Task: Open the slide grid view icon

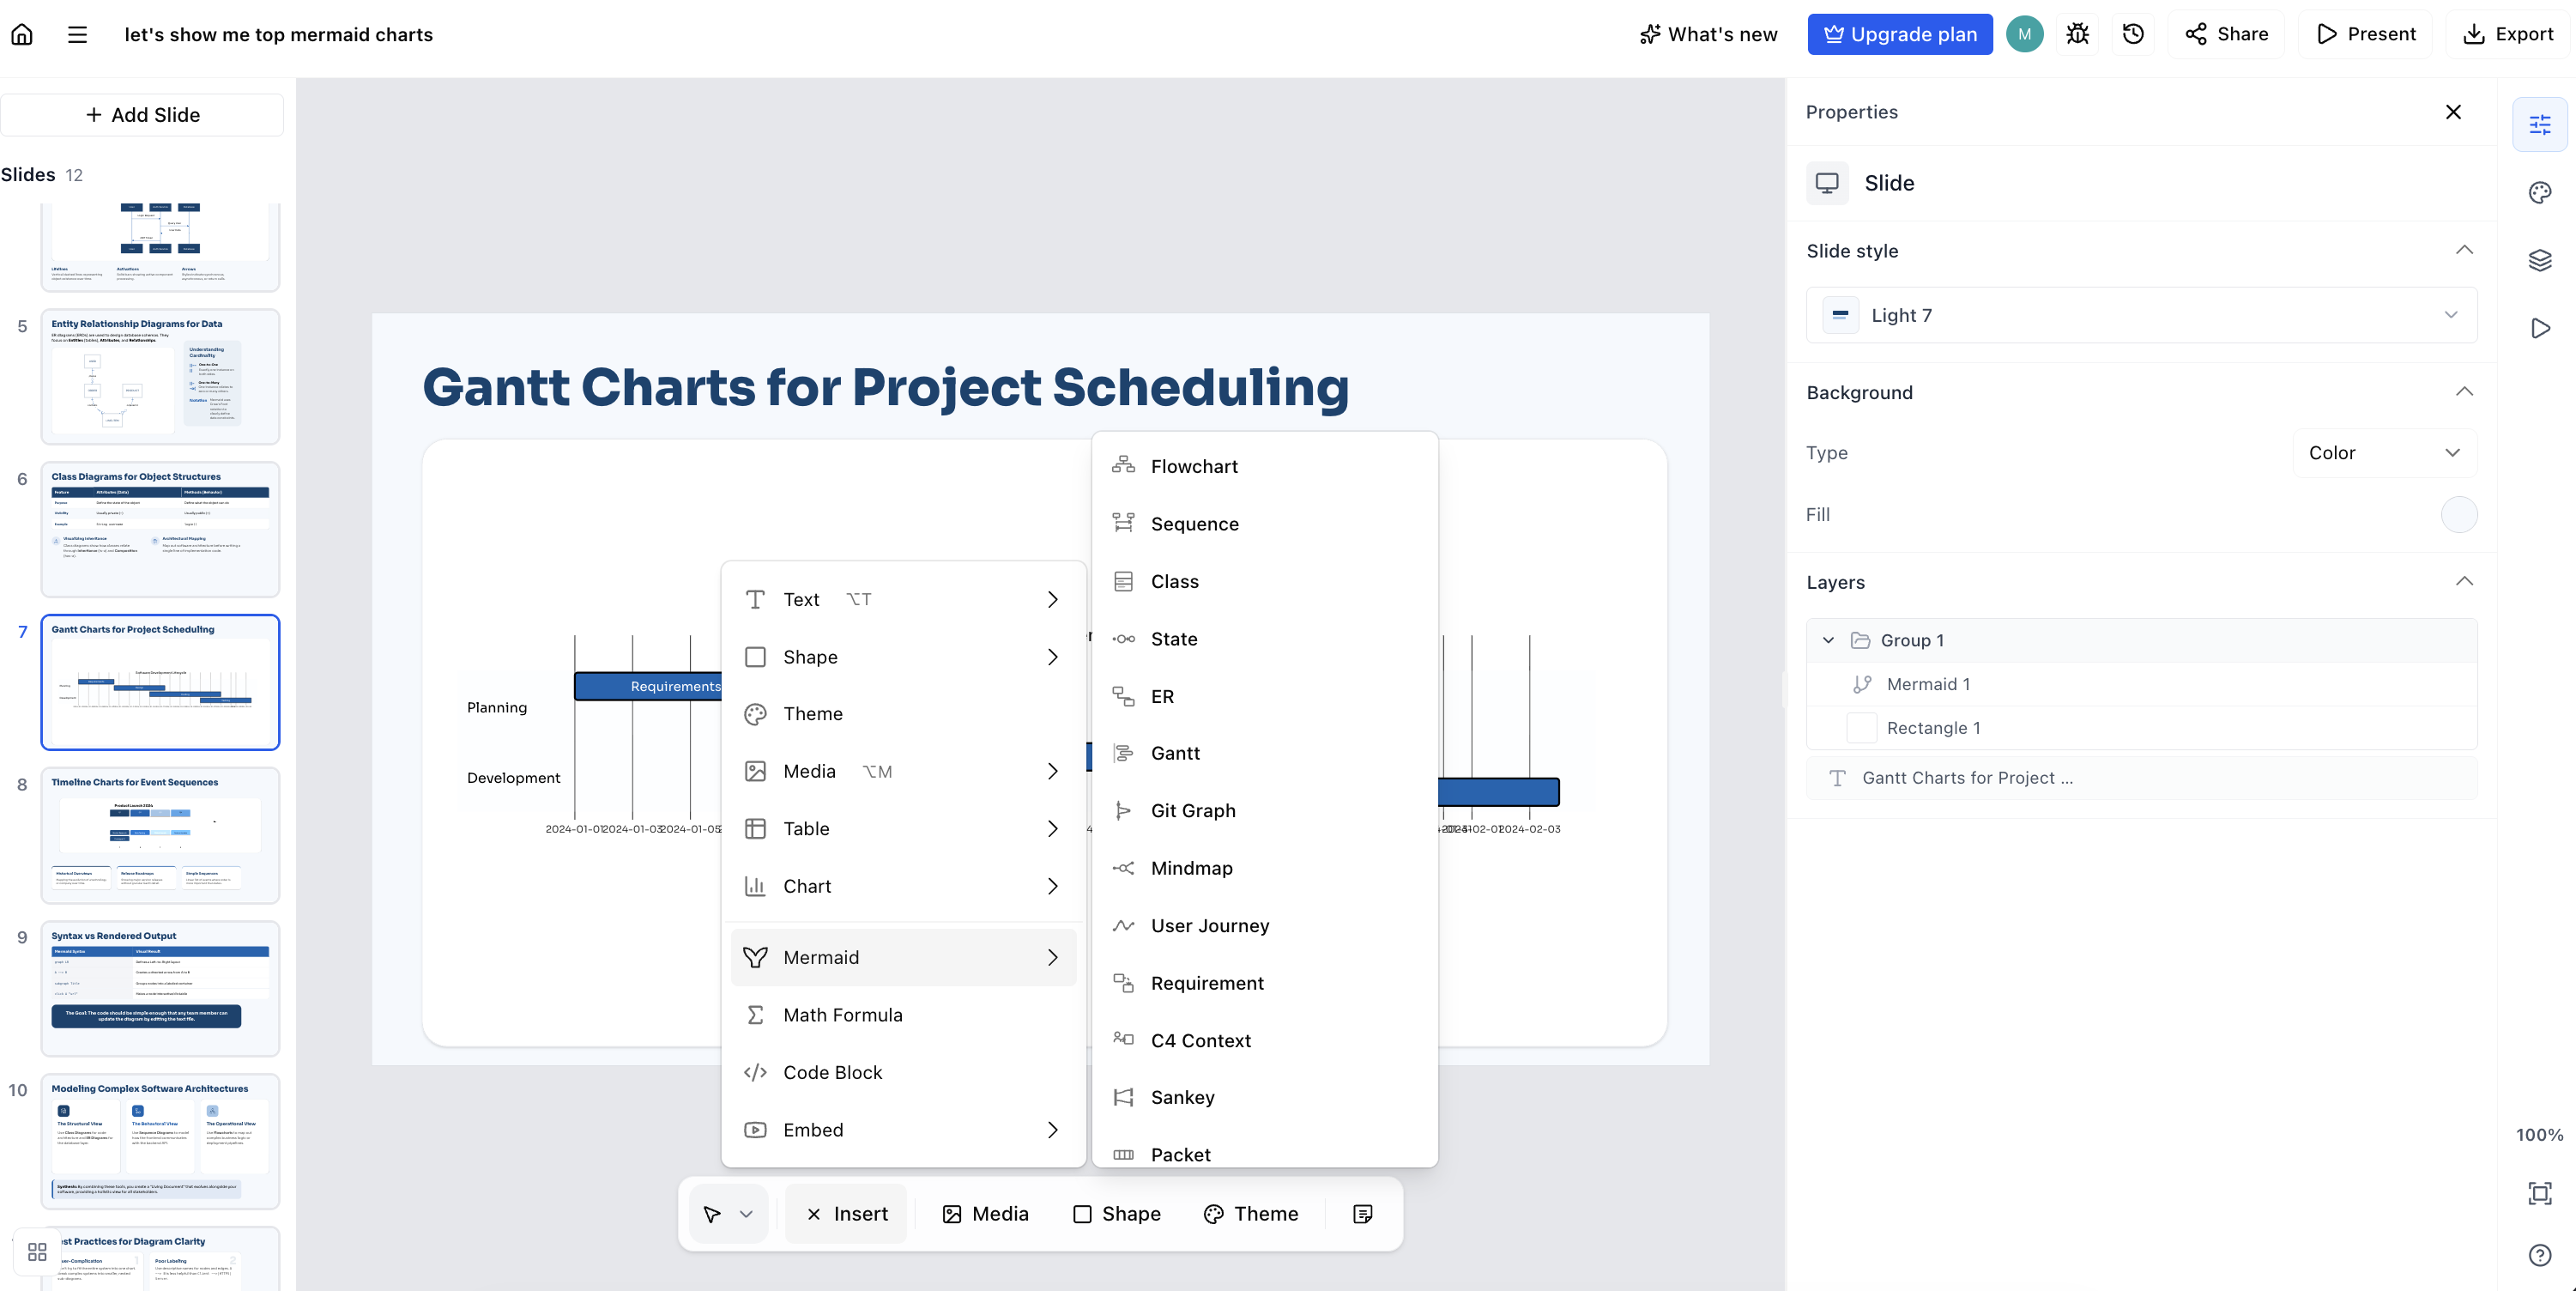Action: click(38, 1251)
